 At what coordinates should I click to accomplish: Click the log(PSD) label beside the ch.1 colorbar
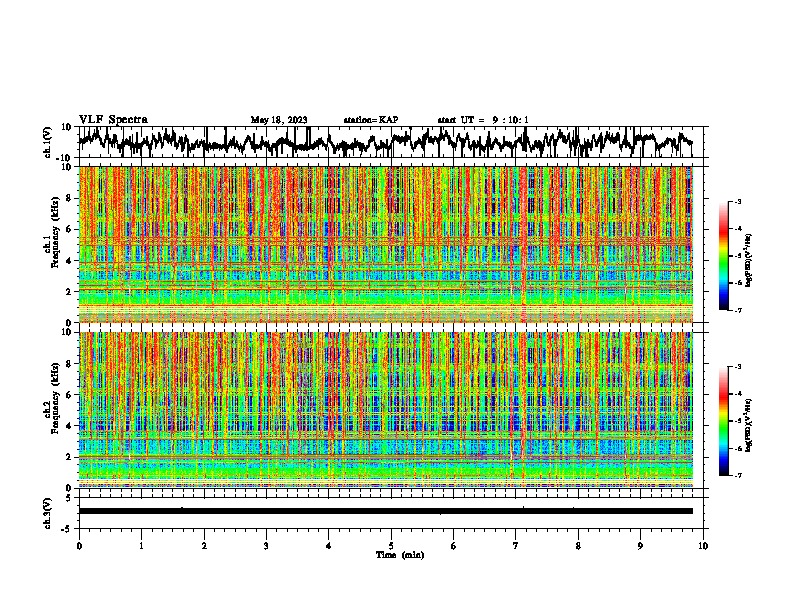pyautogui.click(x=749, y=261)
